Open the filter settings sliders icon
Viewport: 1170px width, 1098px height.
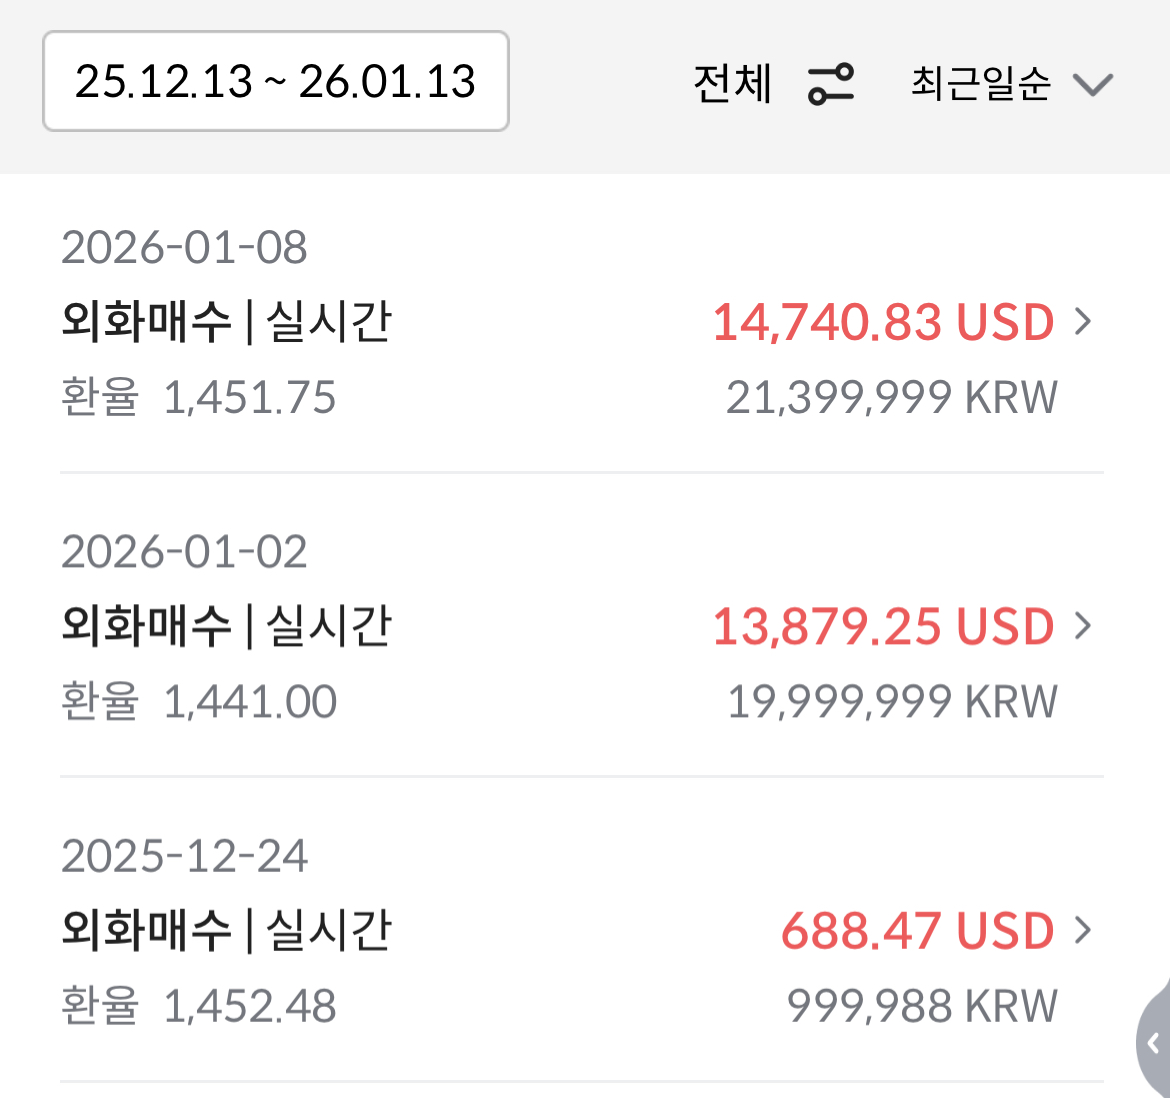pyautogui.click(x=831, y=84)
